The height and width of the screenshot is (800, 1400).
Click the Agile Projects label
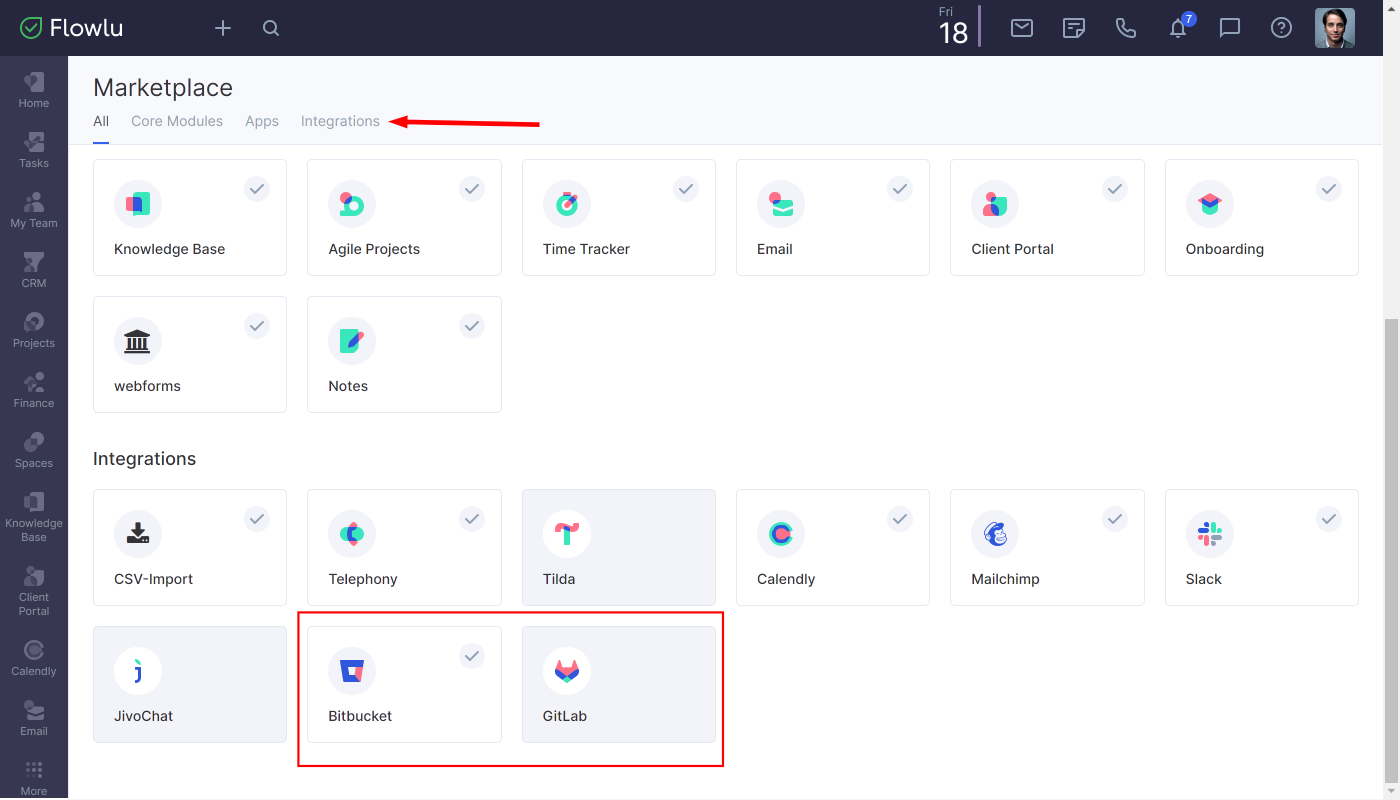374,249
